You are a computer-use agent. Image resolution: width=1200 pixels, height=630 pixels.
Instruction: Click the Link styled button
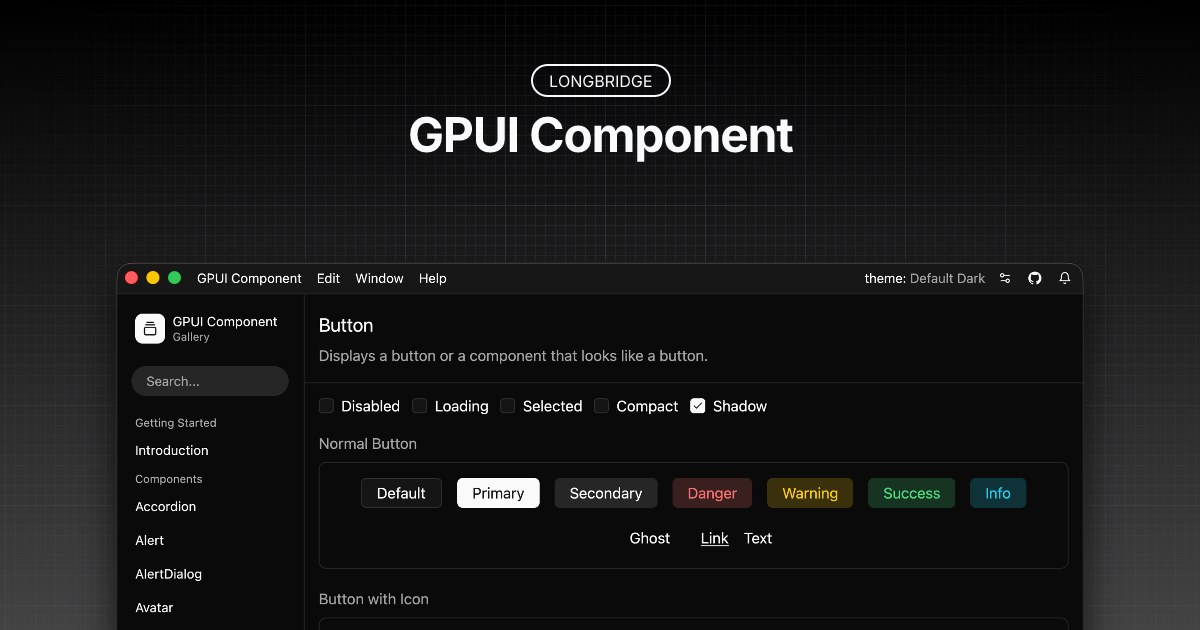(714, 538)
